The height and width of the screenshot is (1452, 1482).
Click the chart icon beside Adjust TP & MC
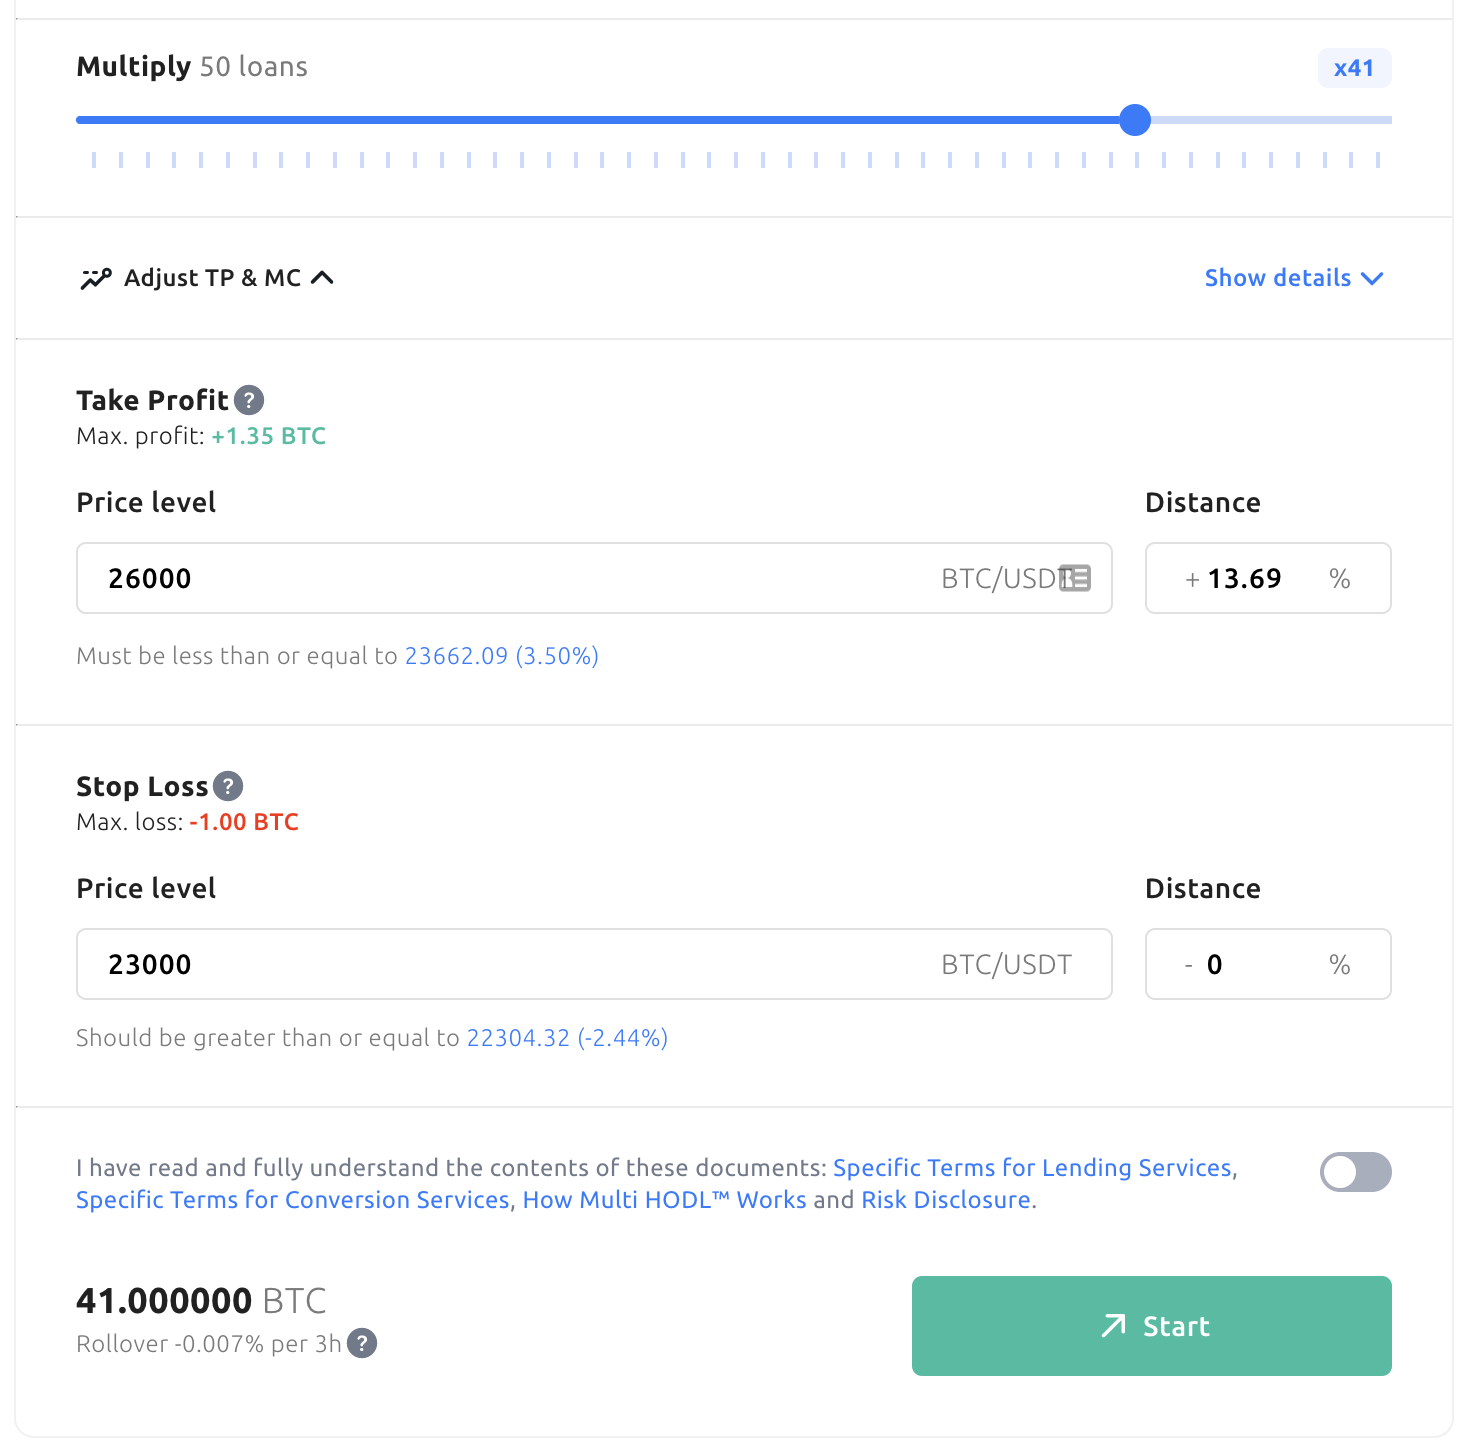pos(96,278)
